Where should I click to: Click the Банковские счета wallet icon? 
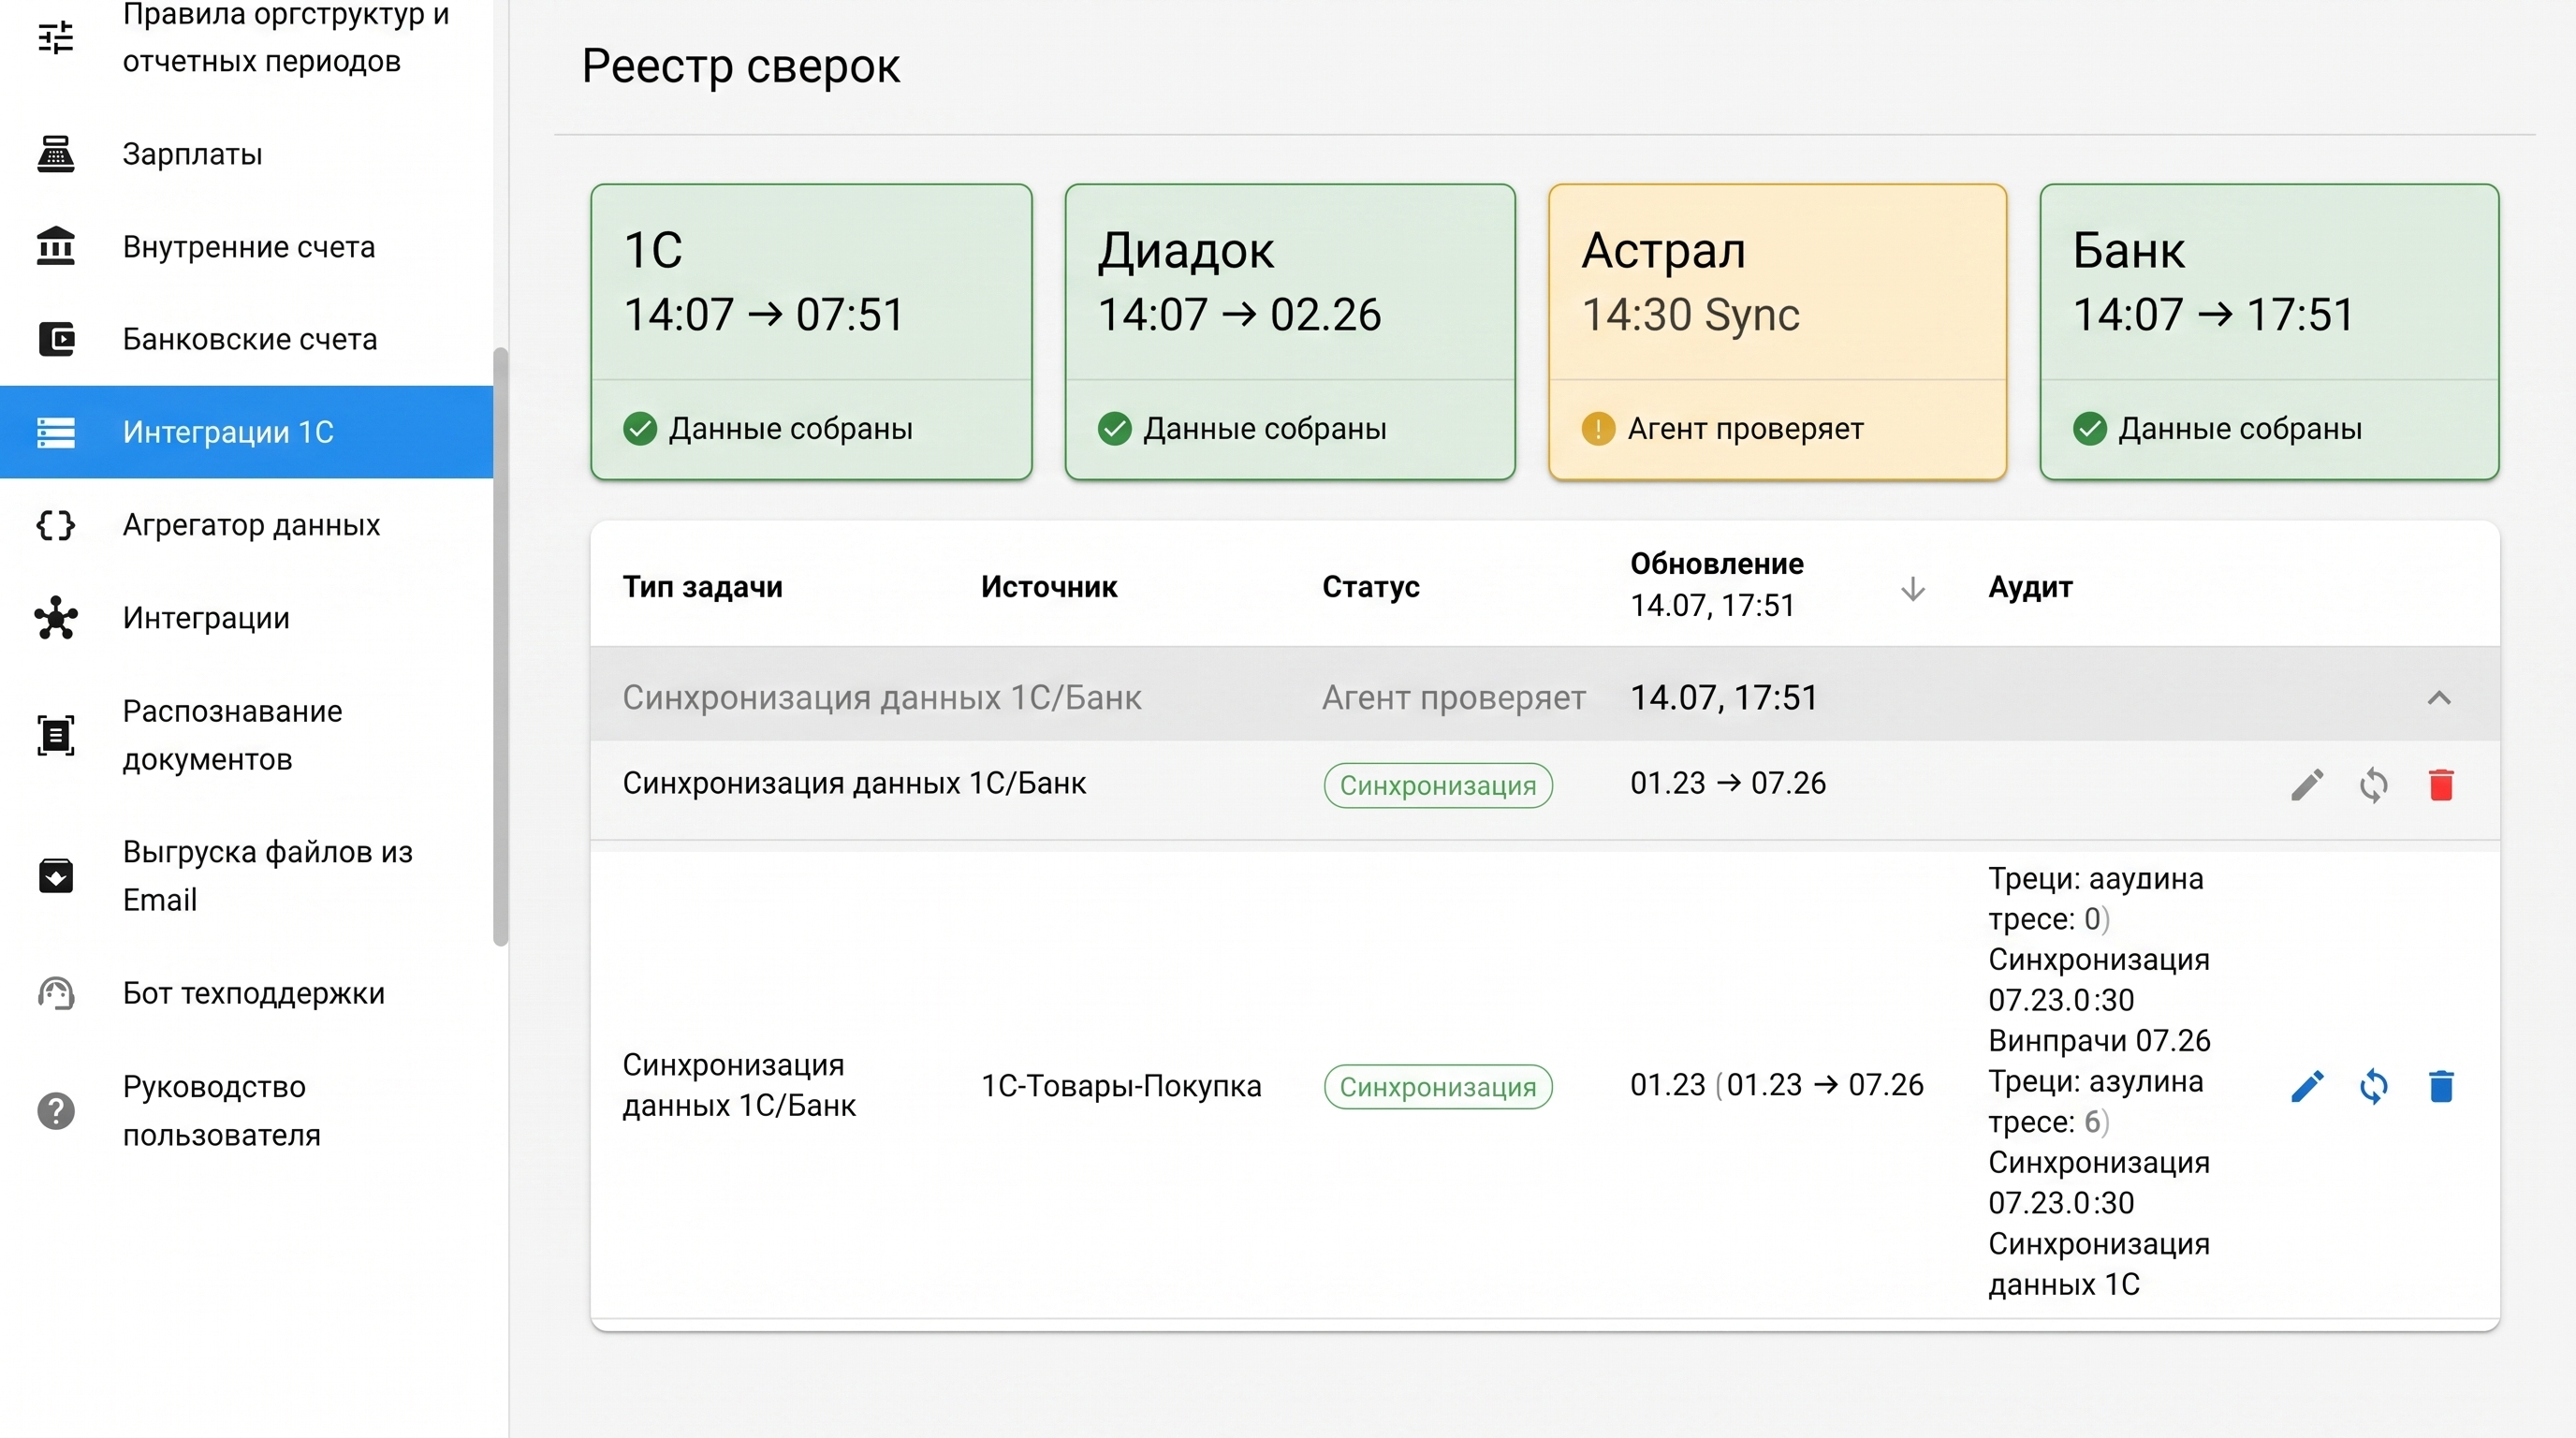point(56,339)
